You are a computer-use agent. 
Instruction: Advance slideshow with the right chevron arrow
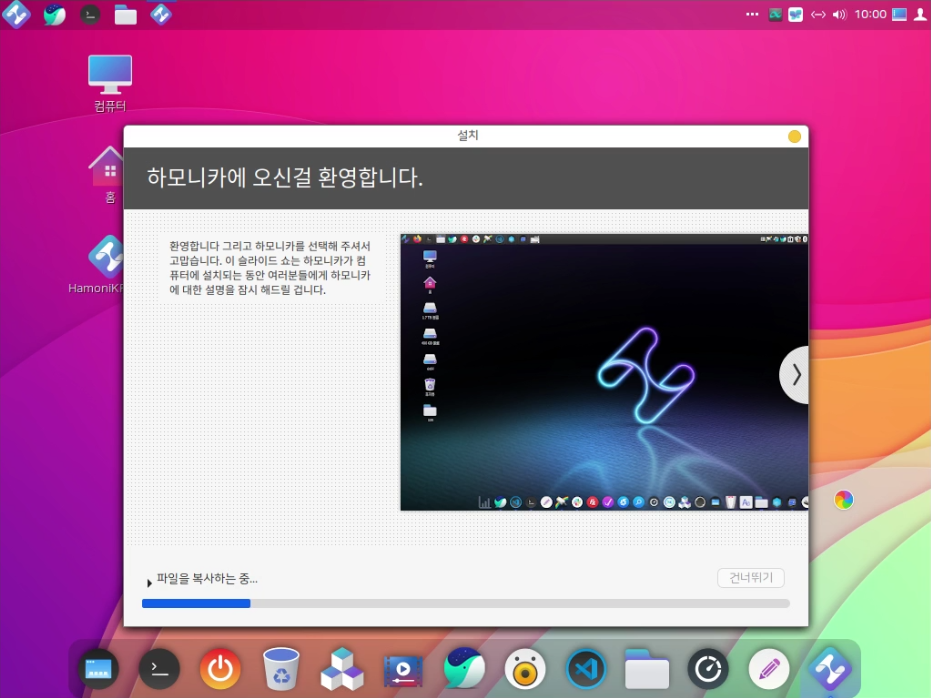tap(795, 375)
